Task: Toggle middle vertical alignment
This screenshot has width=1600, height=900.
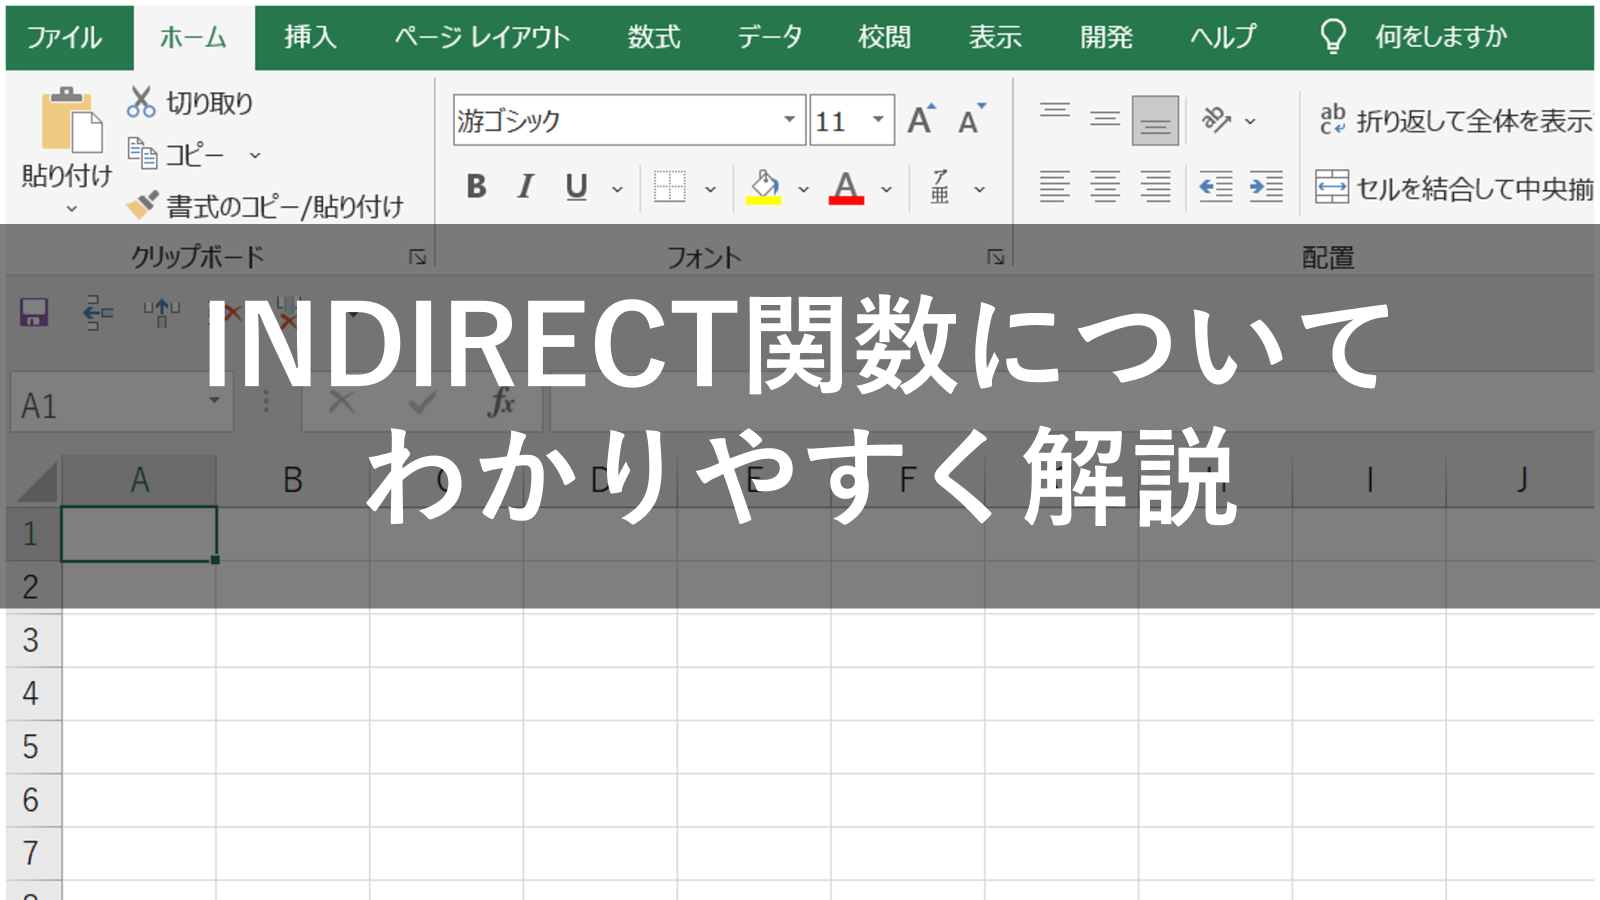Action: point(1105,120)
